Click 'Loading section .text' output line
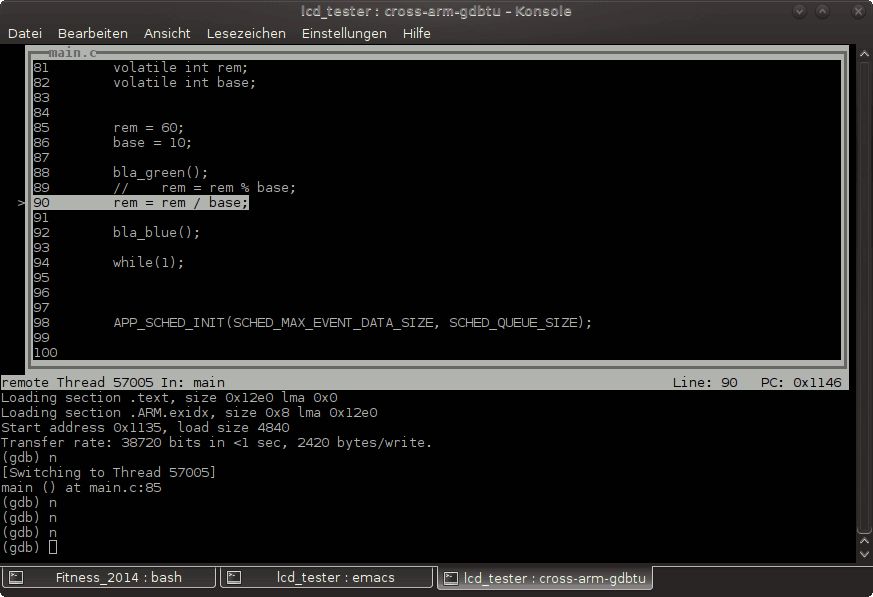 (x=169, y=398)
